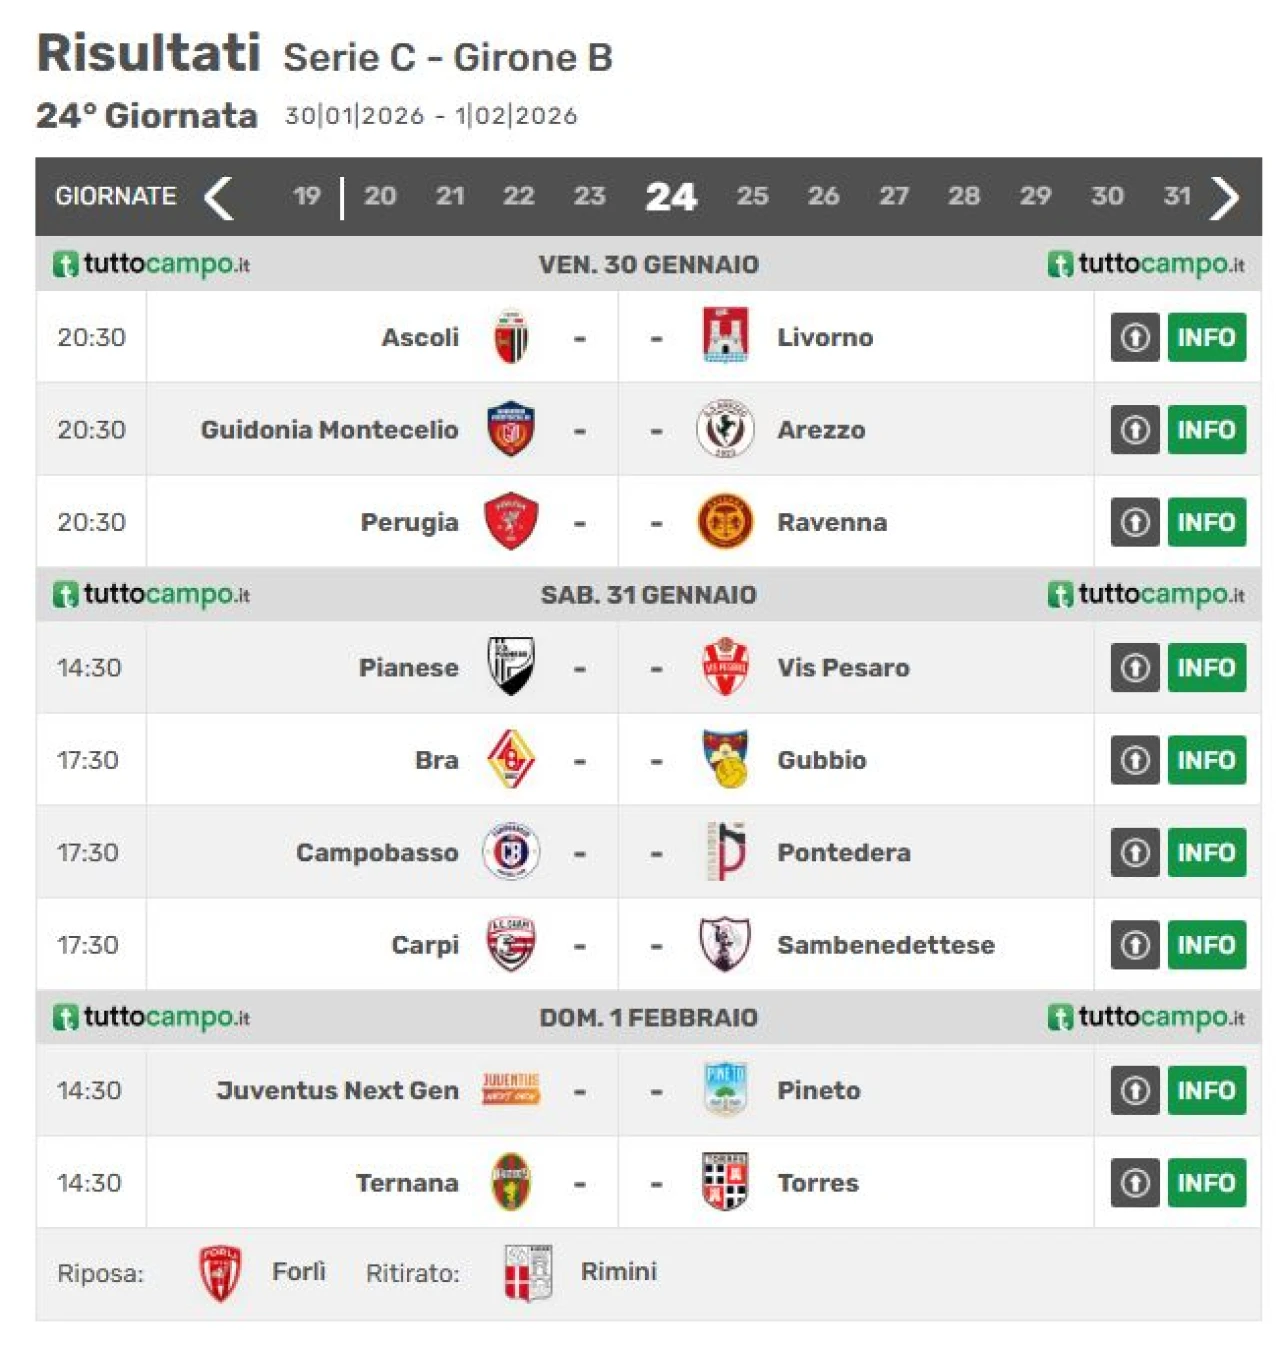Screen dimensions: 1280x1345
Task: Open the Campobasso team link
Action: 377,853
